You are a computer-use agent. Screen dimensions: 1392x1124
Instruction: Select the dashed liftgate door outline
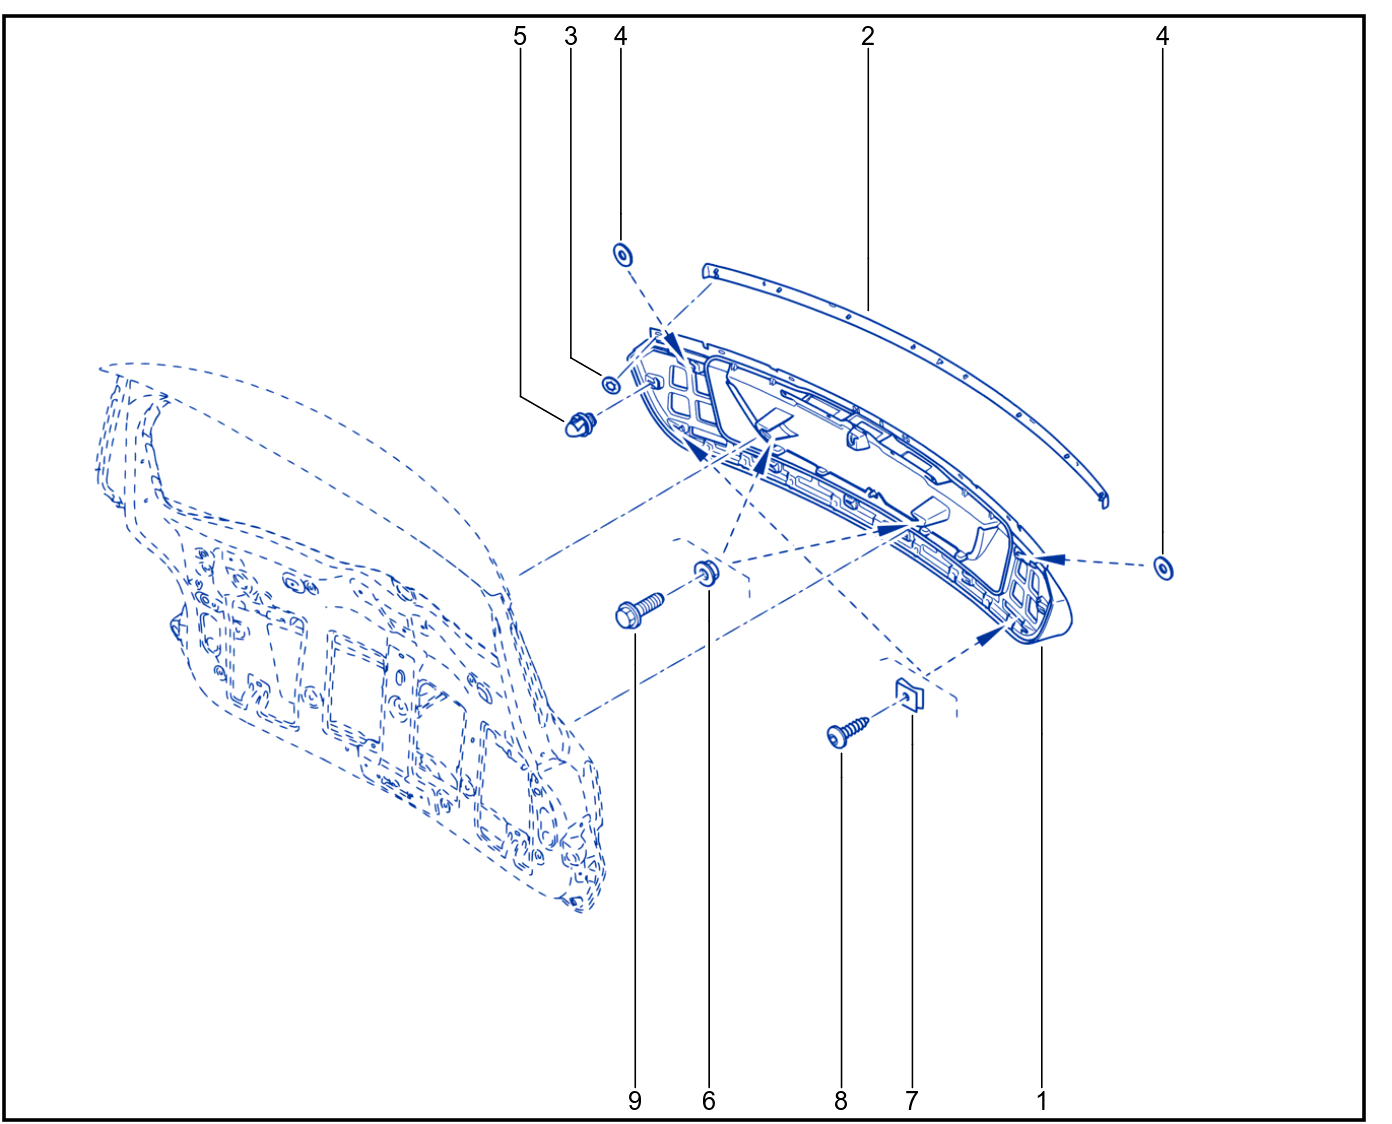coord(350,640)
